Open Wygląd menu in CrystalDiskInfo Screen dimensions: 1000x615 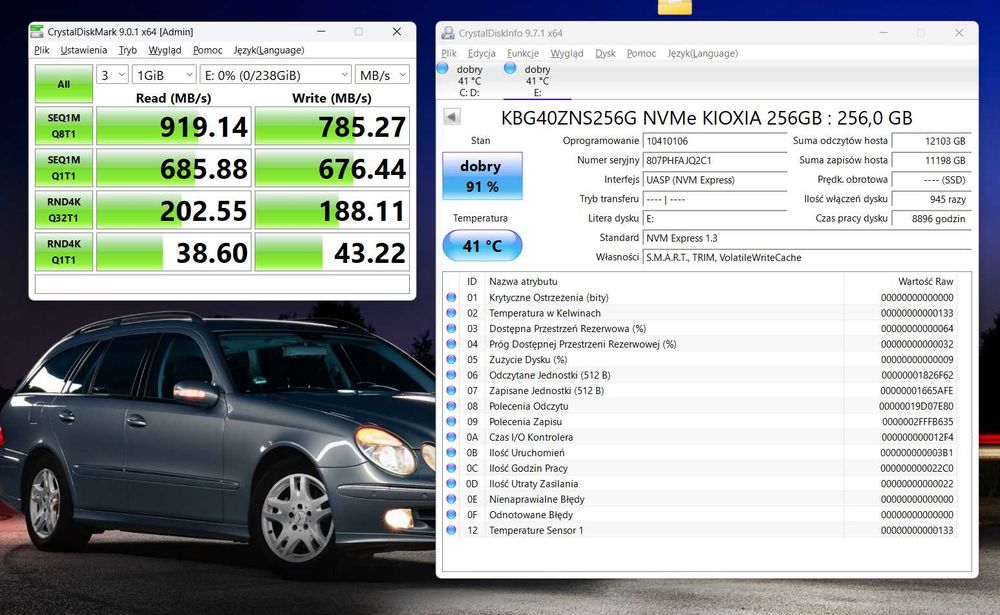point(567,54)
